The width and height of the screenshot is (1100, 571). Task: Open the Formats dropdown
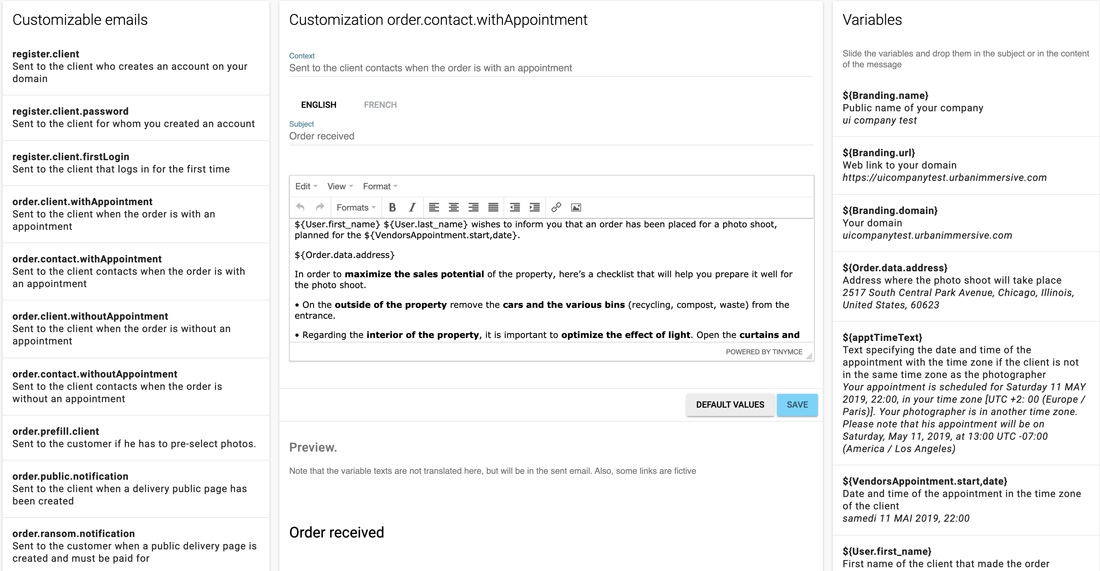(356, 207)
